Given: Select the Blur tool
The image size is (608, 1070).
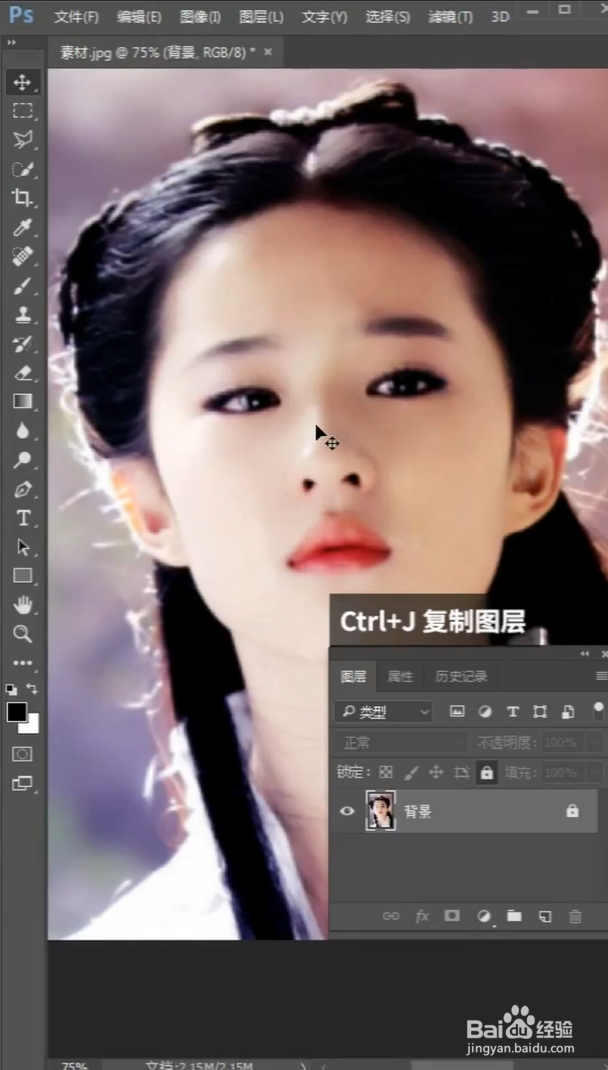Looking at the screenshot, I should pyautogui.click(x=23, y=431).
